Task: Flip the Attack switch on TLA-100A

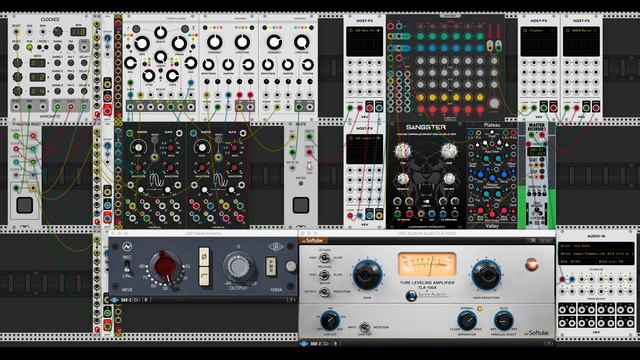Action: [x=324, y=258]
